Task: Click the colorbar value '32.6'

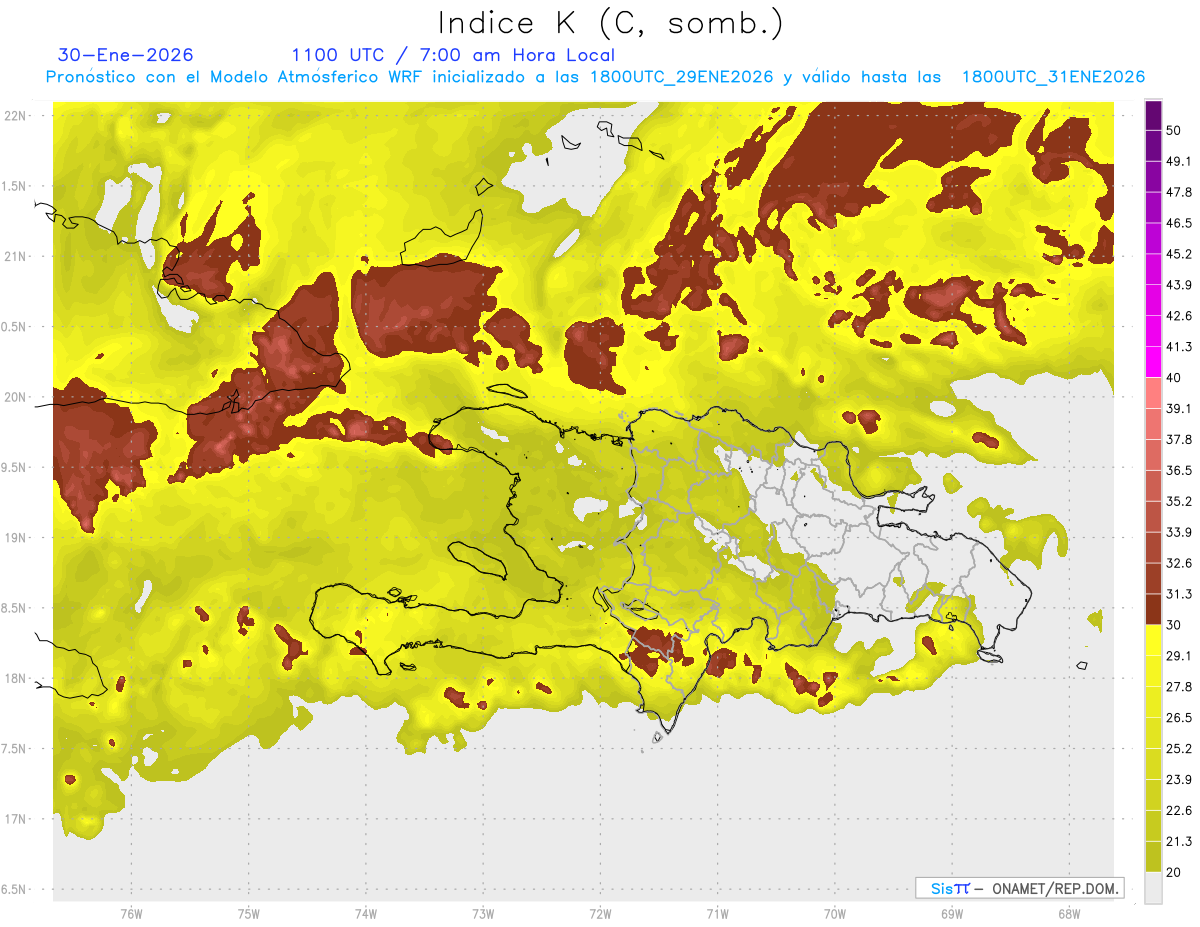Action: click(1178, 564)
